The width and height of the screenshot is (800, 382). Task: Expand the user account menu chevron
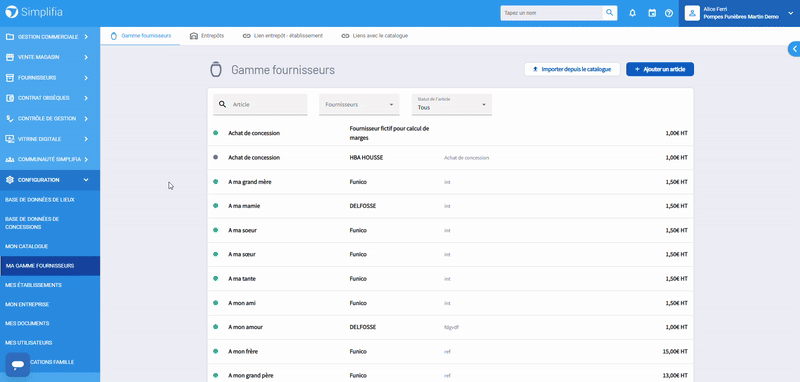(x=791, y=14)
